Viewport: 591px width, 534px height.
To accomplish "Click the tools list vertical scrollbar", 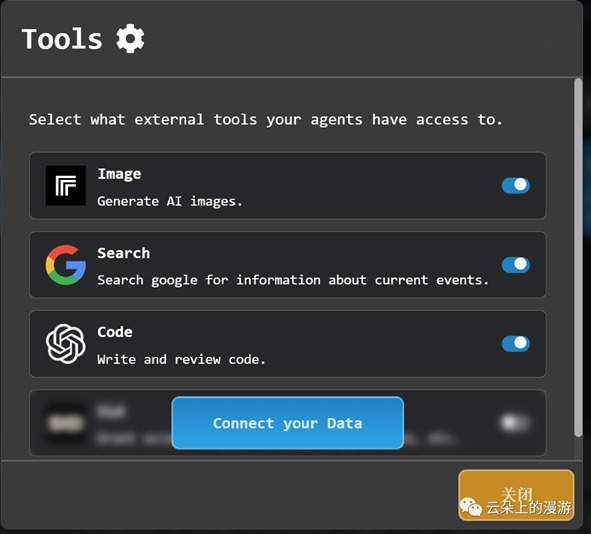I will point(578,258).
